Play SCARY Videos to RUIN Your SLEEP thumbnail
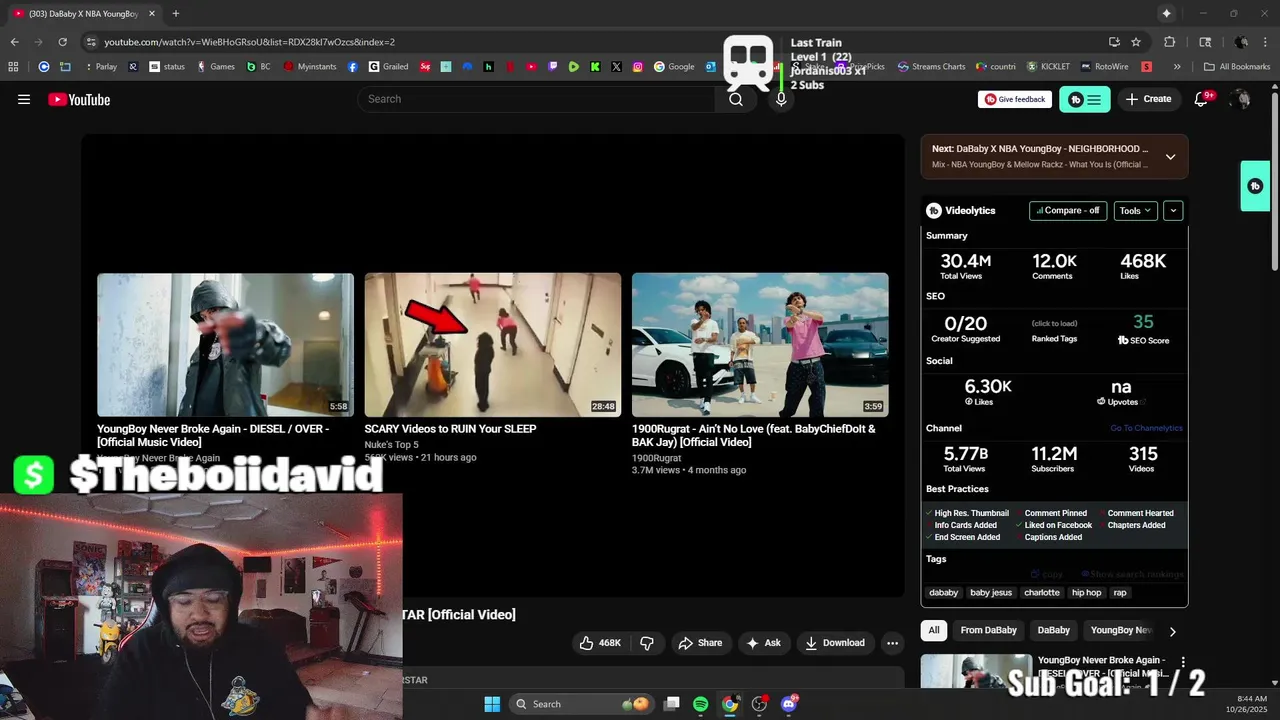Image resolution: width=1280 pixels, height=720 pixels. (x=492, y=344)
